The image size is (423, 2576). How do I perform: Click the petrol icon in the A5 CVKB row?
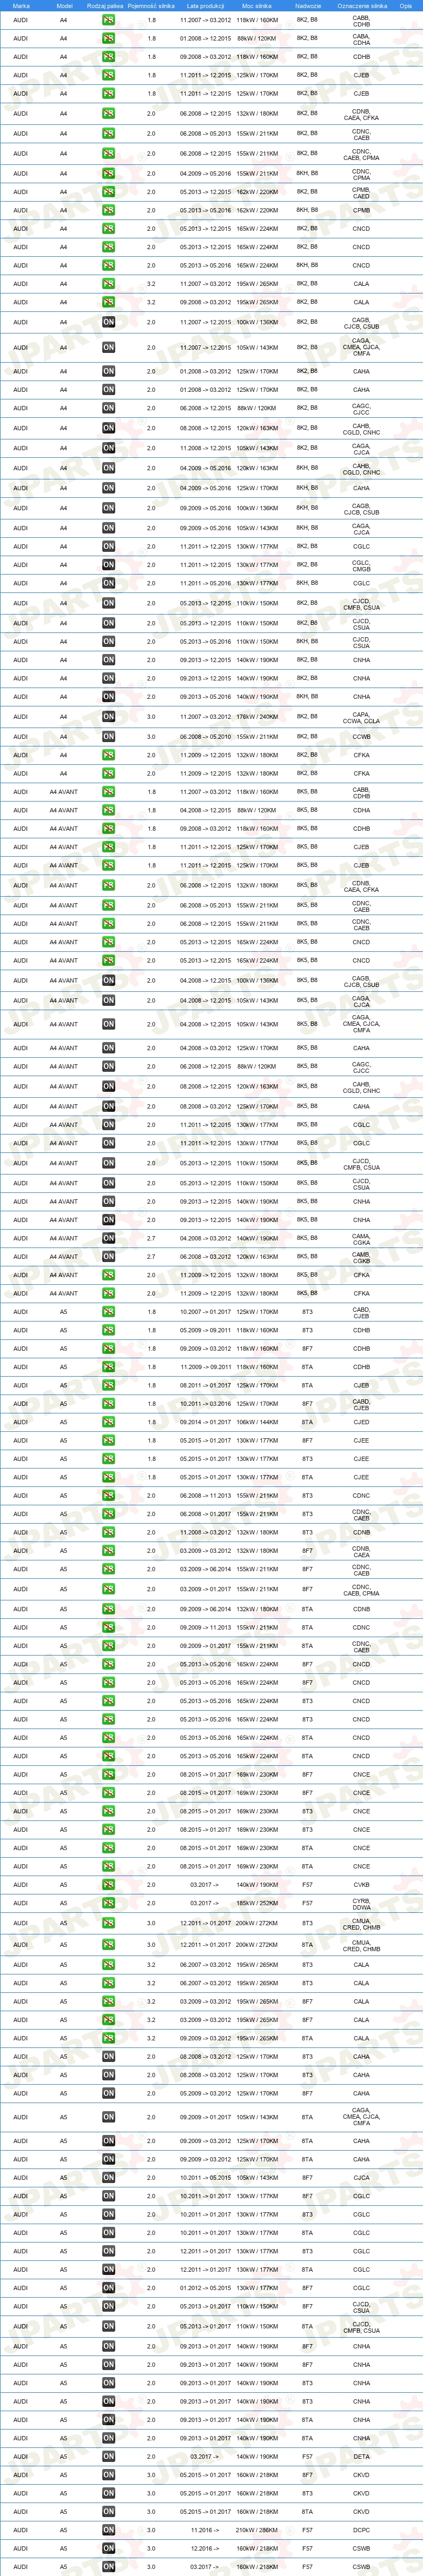[x=108, y=1884]
